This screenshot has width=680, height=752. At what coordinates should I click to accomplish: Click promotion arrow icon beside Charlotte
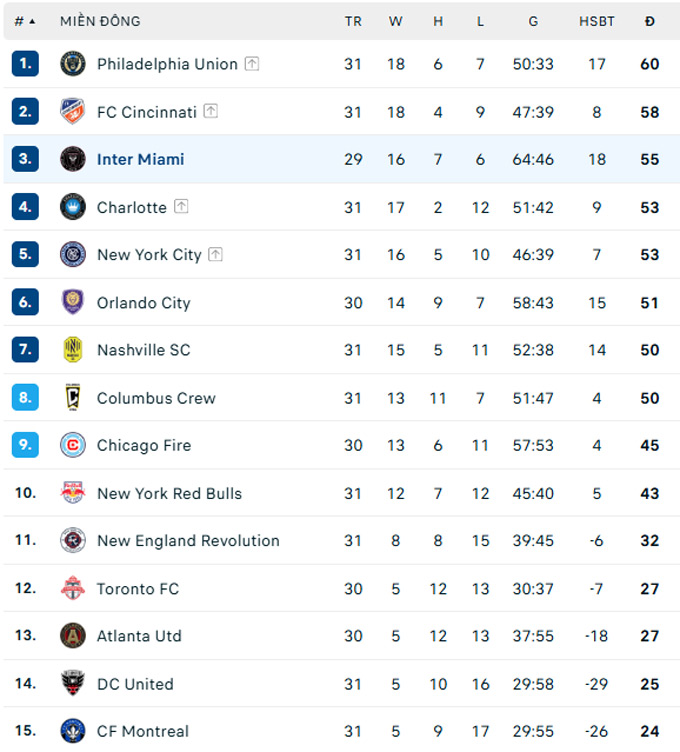coord(181,207)
